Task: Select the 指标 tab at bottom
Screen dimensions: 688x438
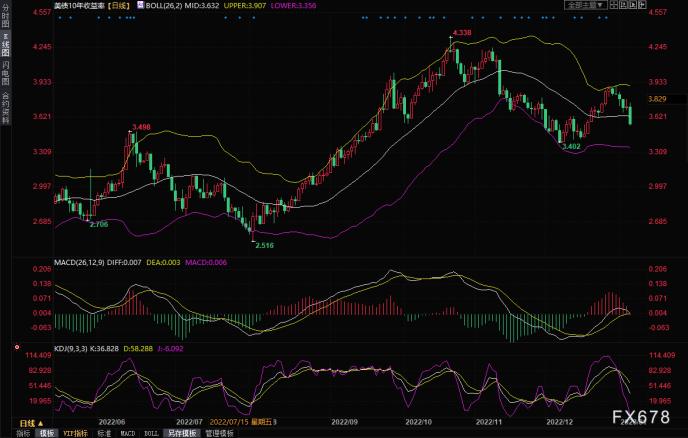Action: click(23, 433)
